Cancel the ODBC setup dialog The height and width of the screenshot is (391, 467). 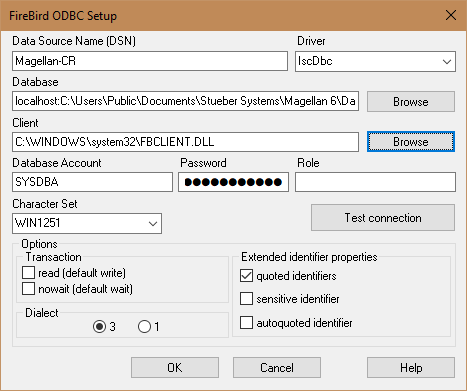pos(277,368)
